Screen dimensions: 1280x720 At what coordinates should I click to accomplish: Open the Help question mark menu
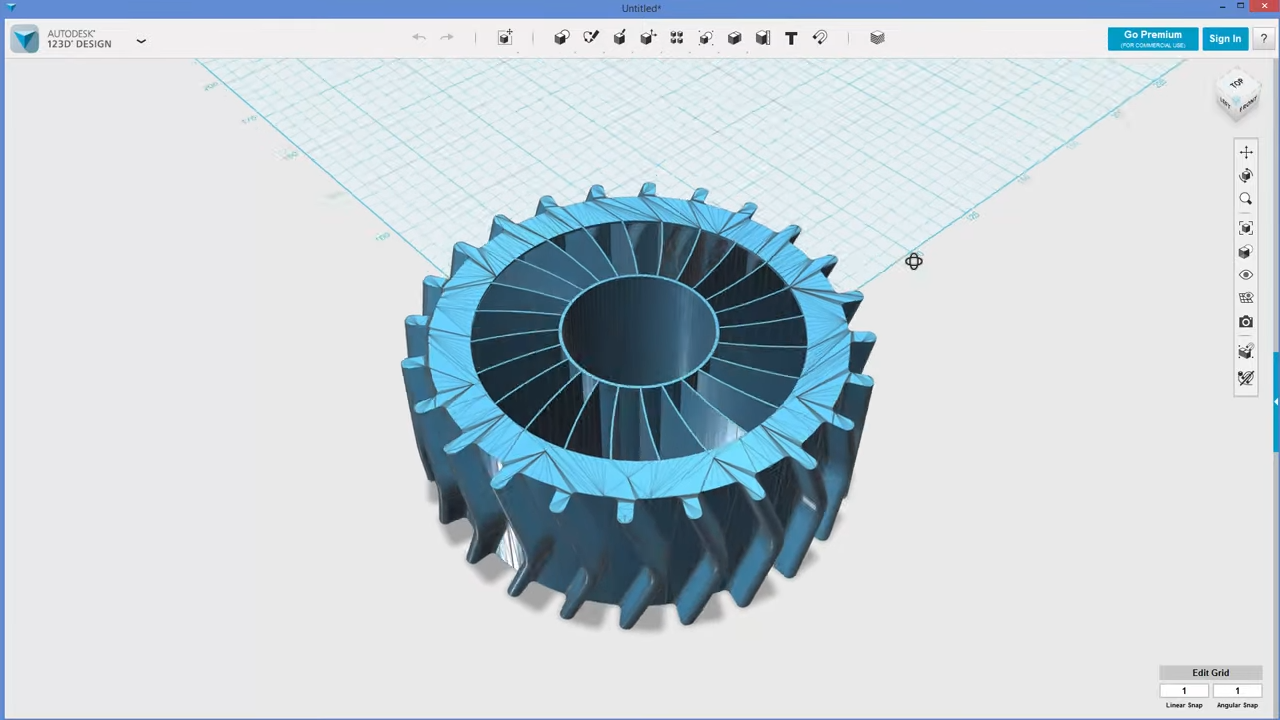1263,39
